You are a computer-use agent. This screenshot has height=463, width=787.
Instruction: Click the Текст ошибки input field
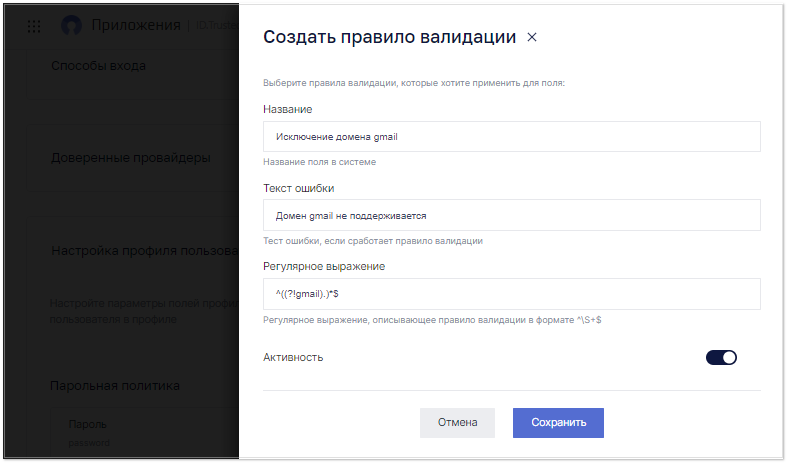(x=511, y=215)
